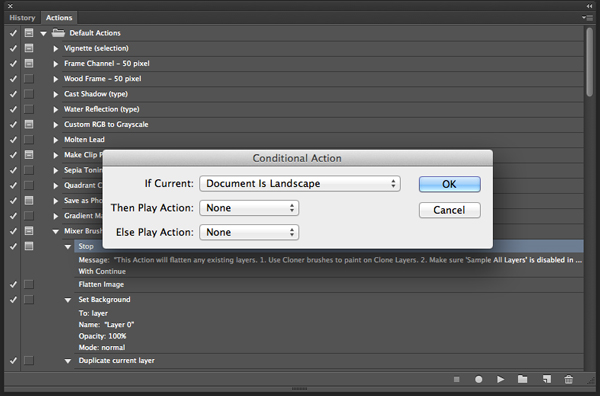Expand the Molten Lead action
This screenshot has height=396, width=600.
click(56, 140)
